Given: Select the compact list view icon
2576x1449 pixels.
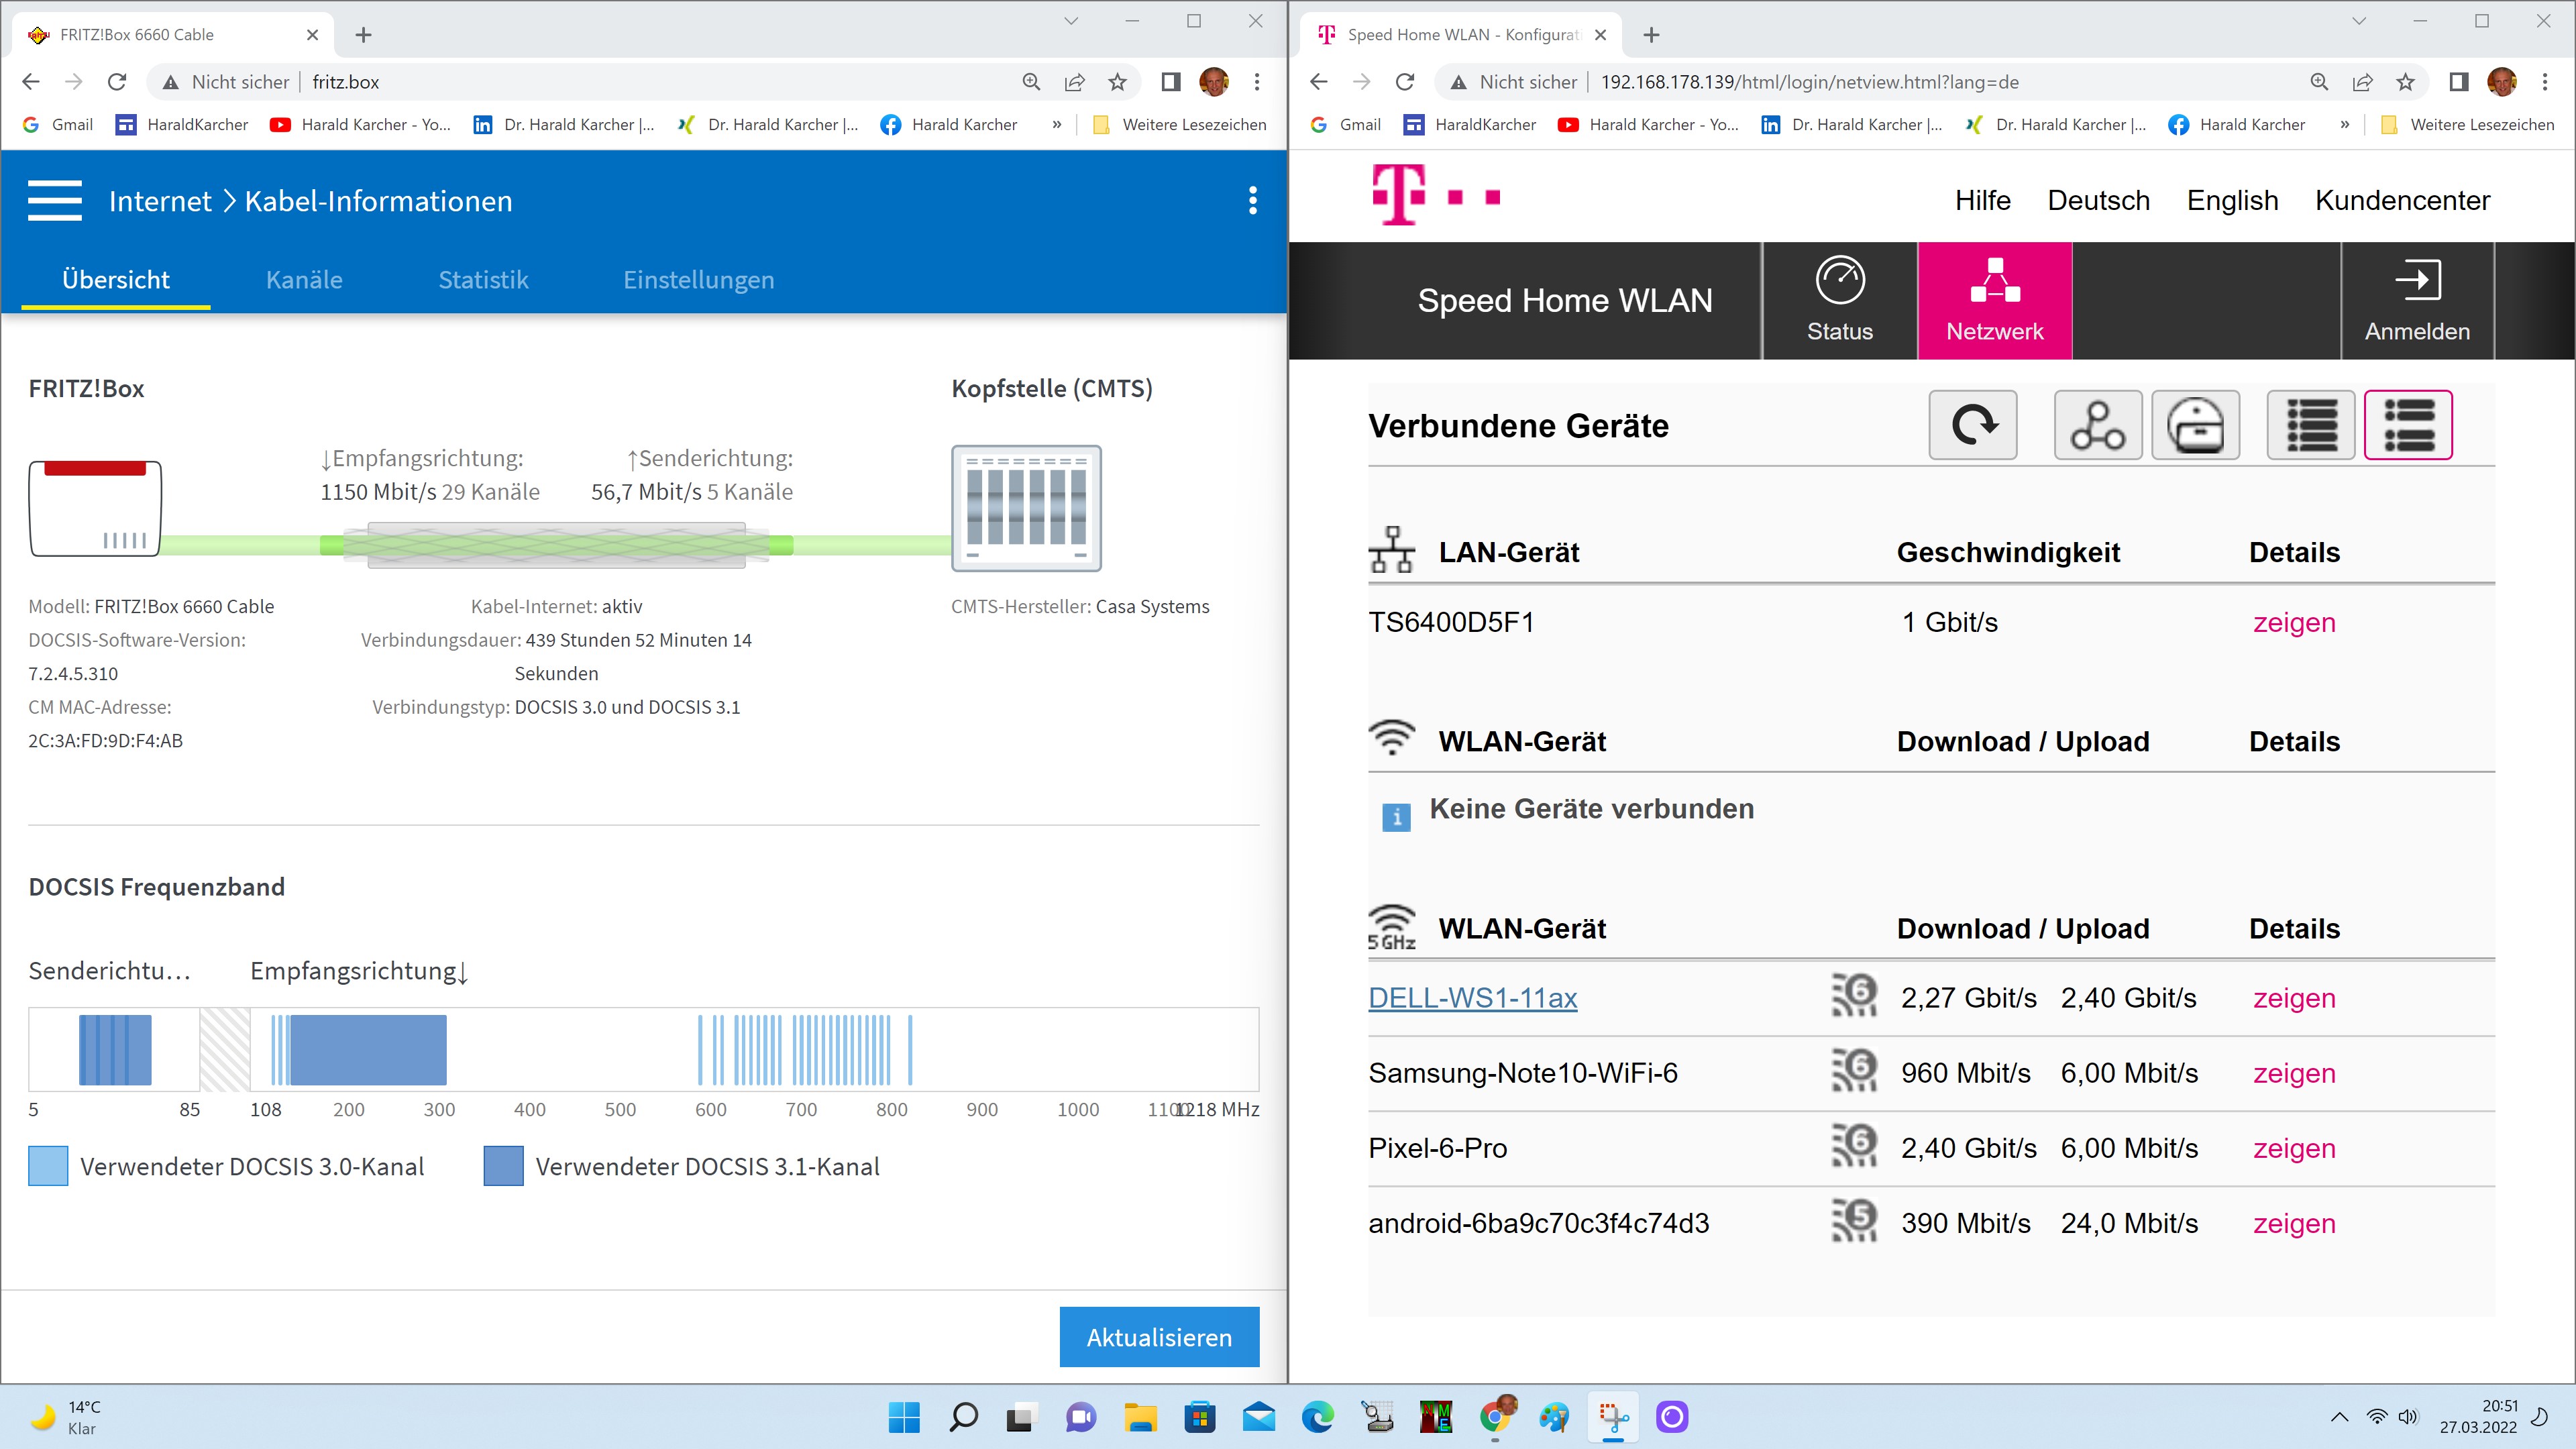Looking at the screenshot, I should (x=2310, y=425).
